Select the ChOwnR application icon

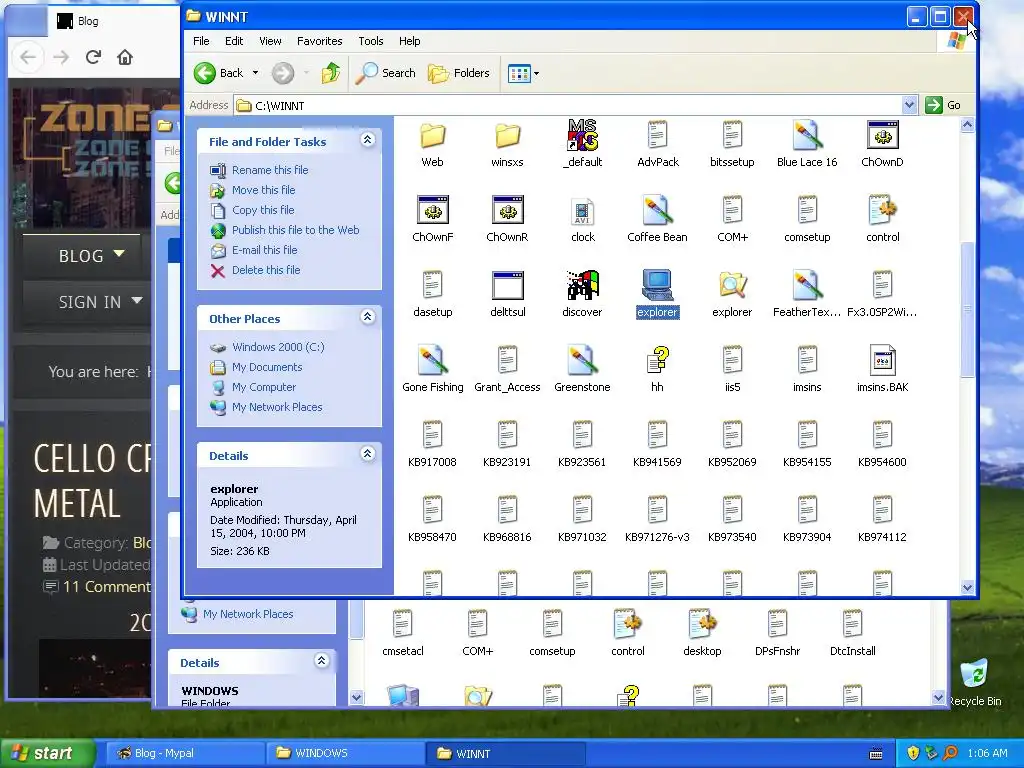tap(507, 219)
